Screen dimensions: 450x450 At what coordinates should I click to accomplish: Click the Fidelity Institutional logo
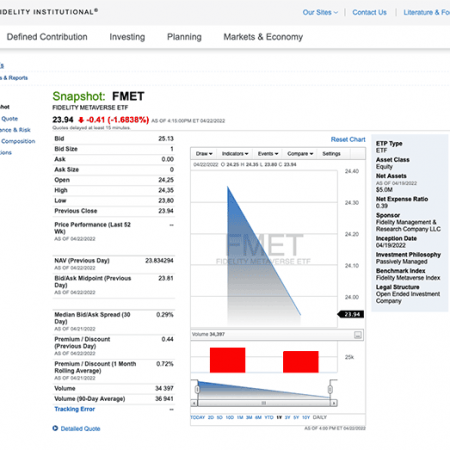click(x=49, y=12)
